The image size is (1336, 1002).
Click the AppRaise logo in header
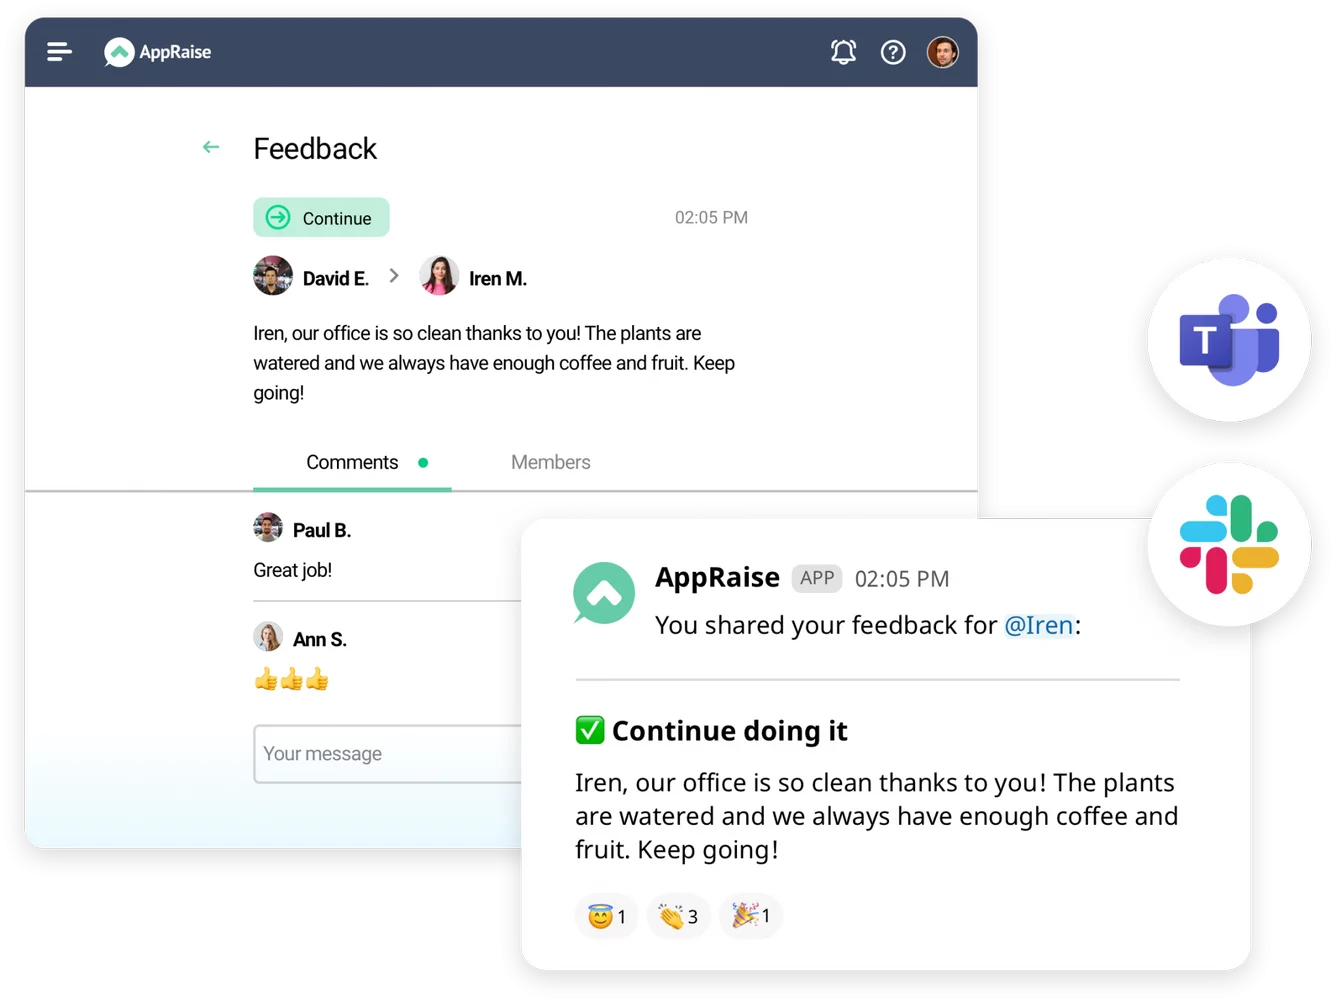(158, 52)
